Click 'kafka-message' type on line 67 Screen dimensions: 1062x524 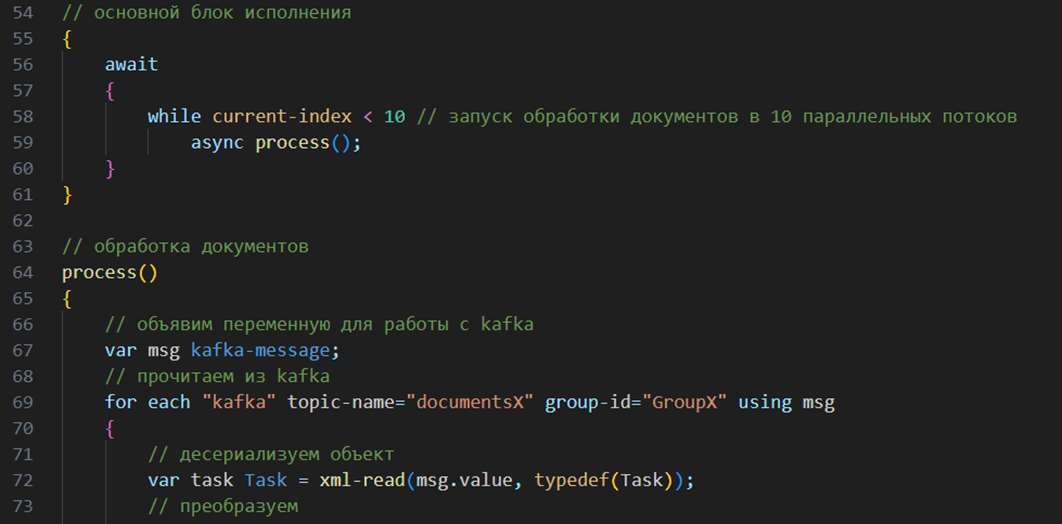click(260, 351)
